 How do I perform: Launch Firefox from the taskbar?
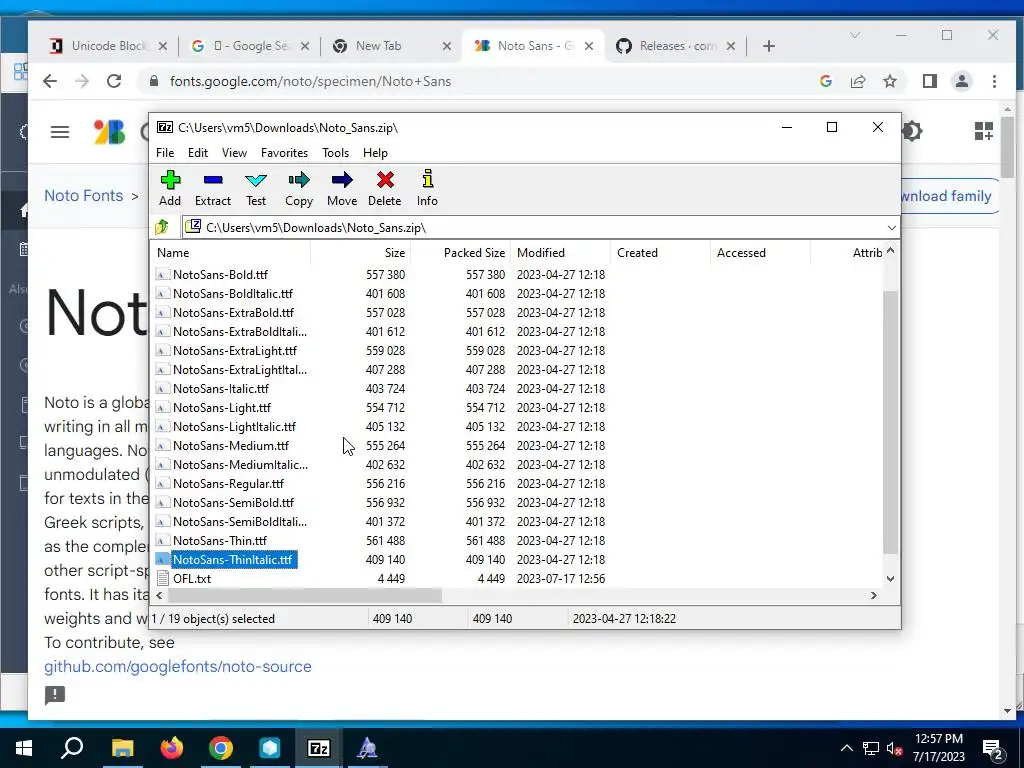click(172, 748)
